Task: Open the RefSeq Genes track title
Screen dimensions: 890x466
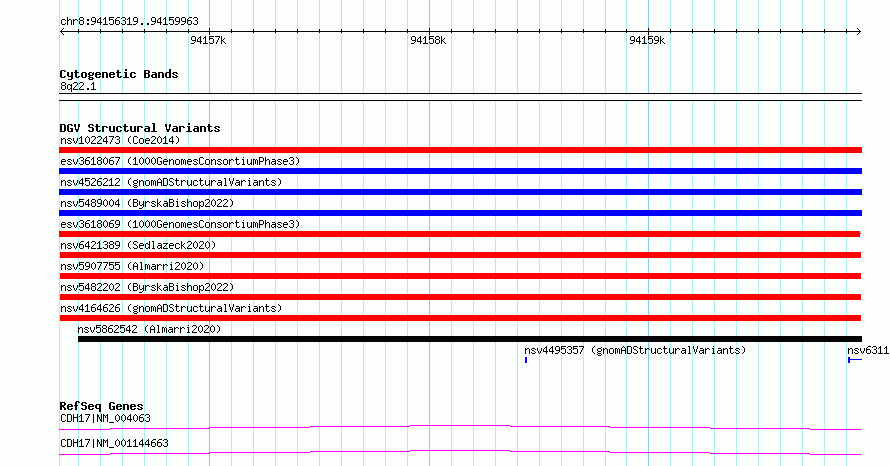Action: pyautogui.click(x=102, y=406)
